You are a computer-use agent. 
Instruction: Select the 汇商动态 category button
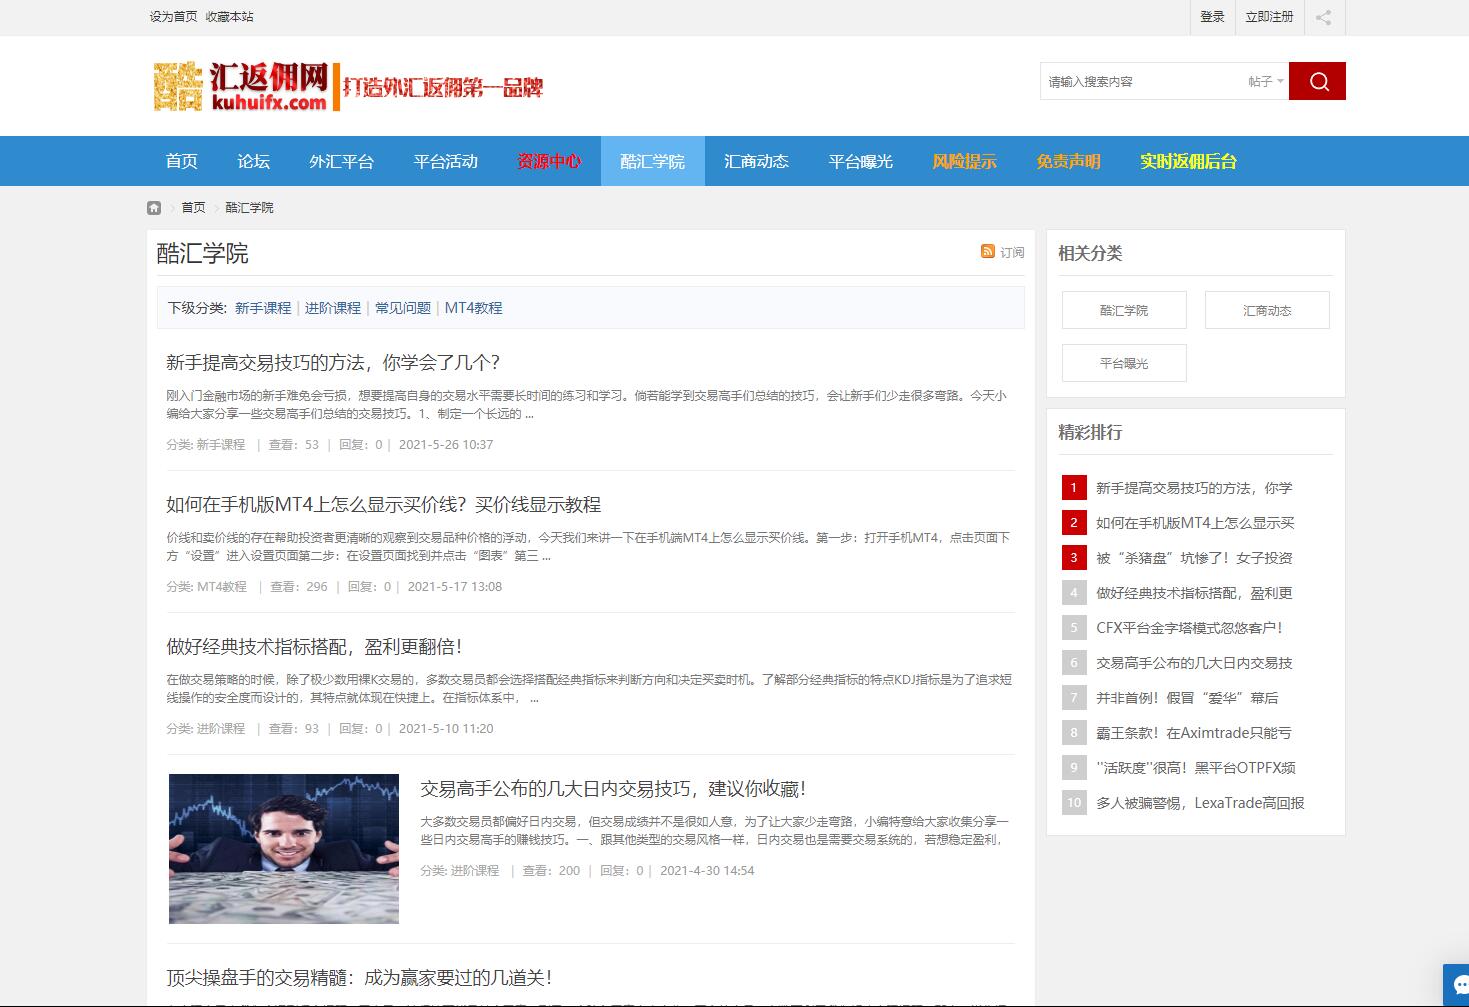click(1267, 310)
